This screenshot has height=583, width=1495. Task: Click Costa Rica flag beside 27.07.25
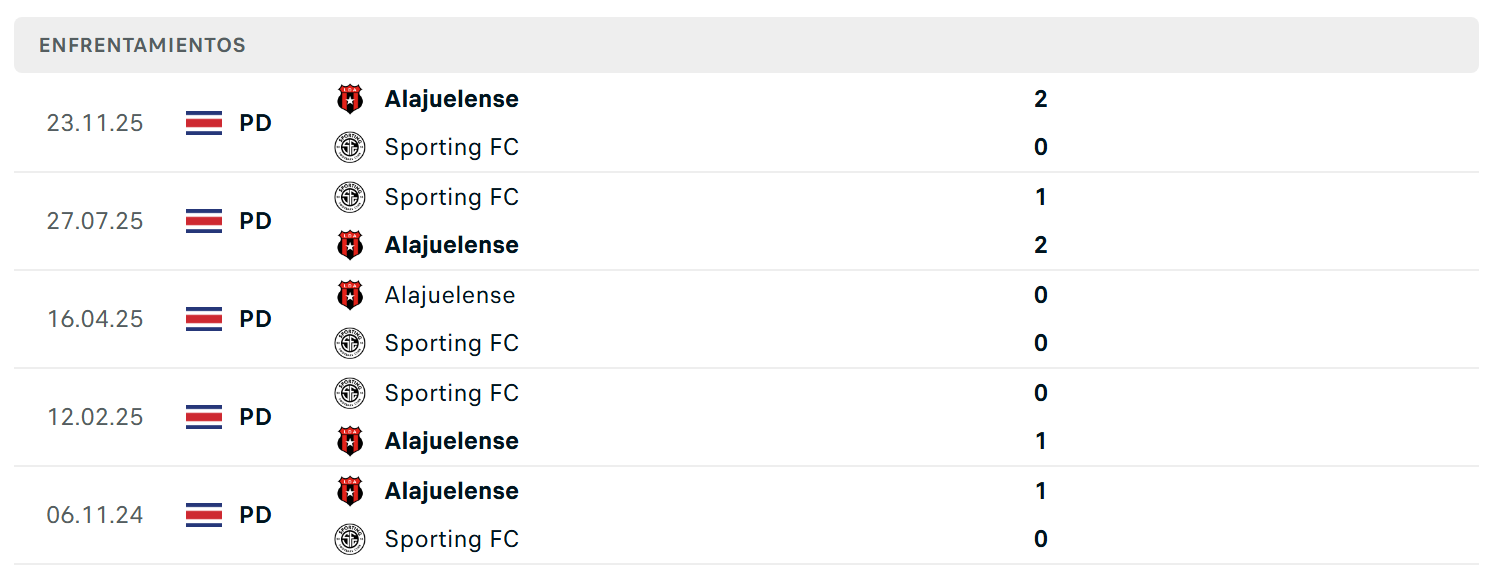(x=204, y=221)
